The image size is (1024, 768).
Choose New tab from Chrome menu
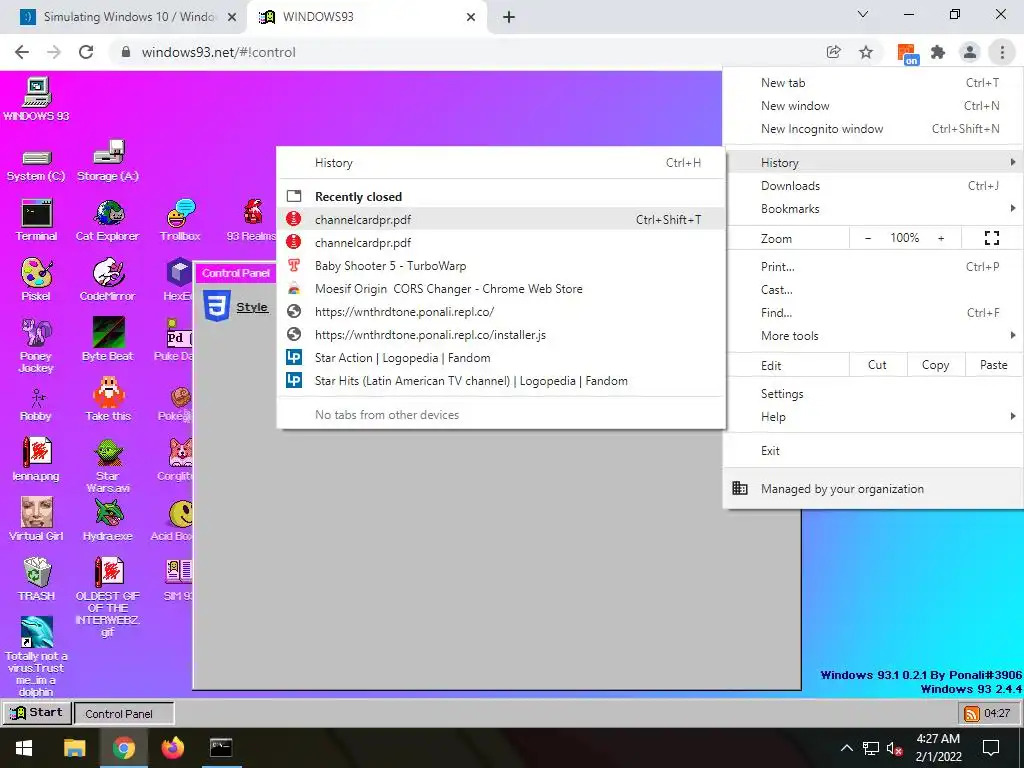click(874, 83)
